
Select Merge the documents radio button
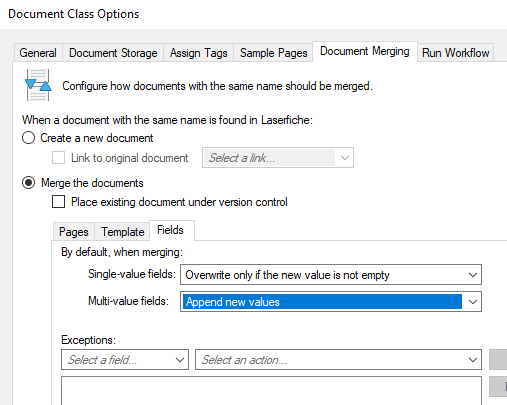(28, 183)
